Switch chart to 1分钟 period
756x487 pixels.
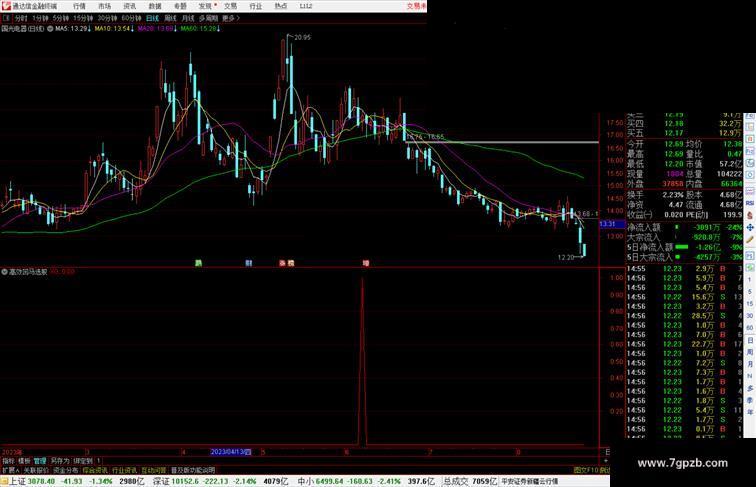pos(40,18)
